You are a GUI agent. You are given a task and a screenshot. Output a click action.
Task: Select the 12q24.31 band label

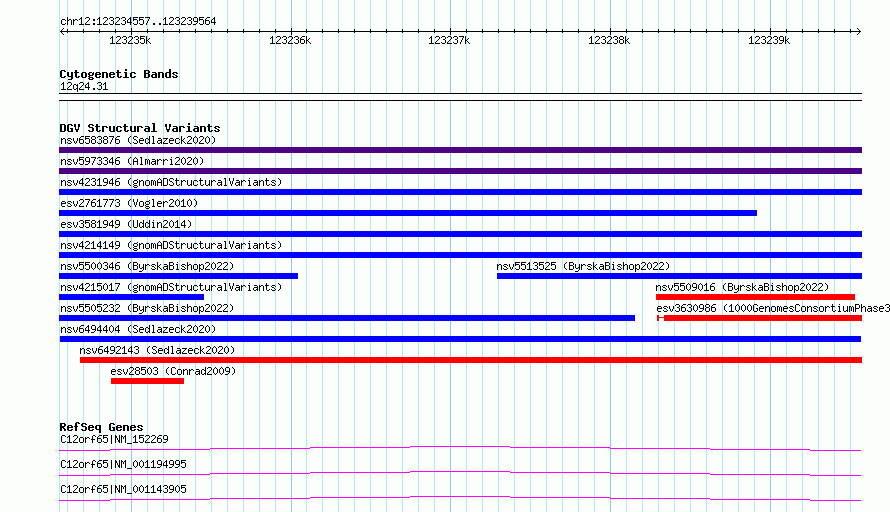pyautogui.click(x=84, y=86)
